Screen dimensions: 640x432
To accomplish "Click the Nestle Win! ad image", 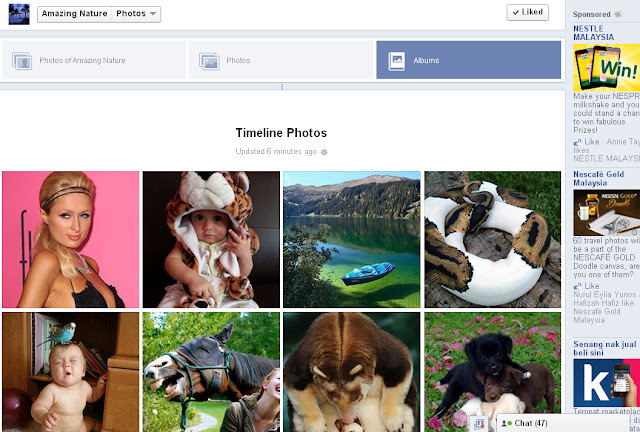I will pyautogui.click(x=607, y=67).
